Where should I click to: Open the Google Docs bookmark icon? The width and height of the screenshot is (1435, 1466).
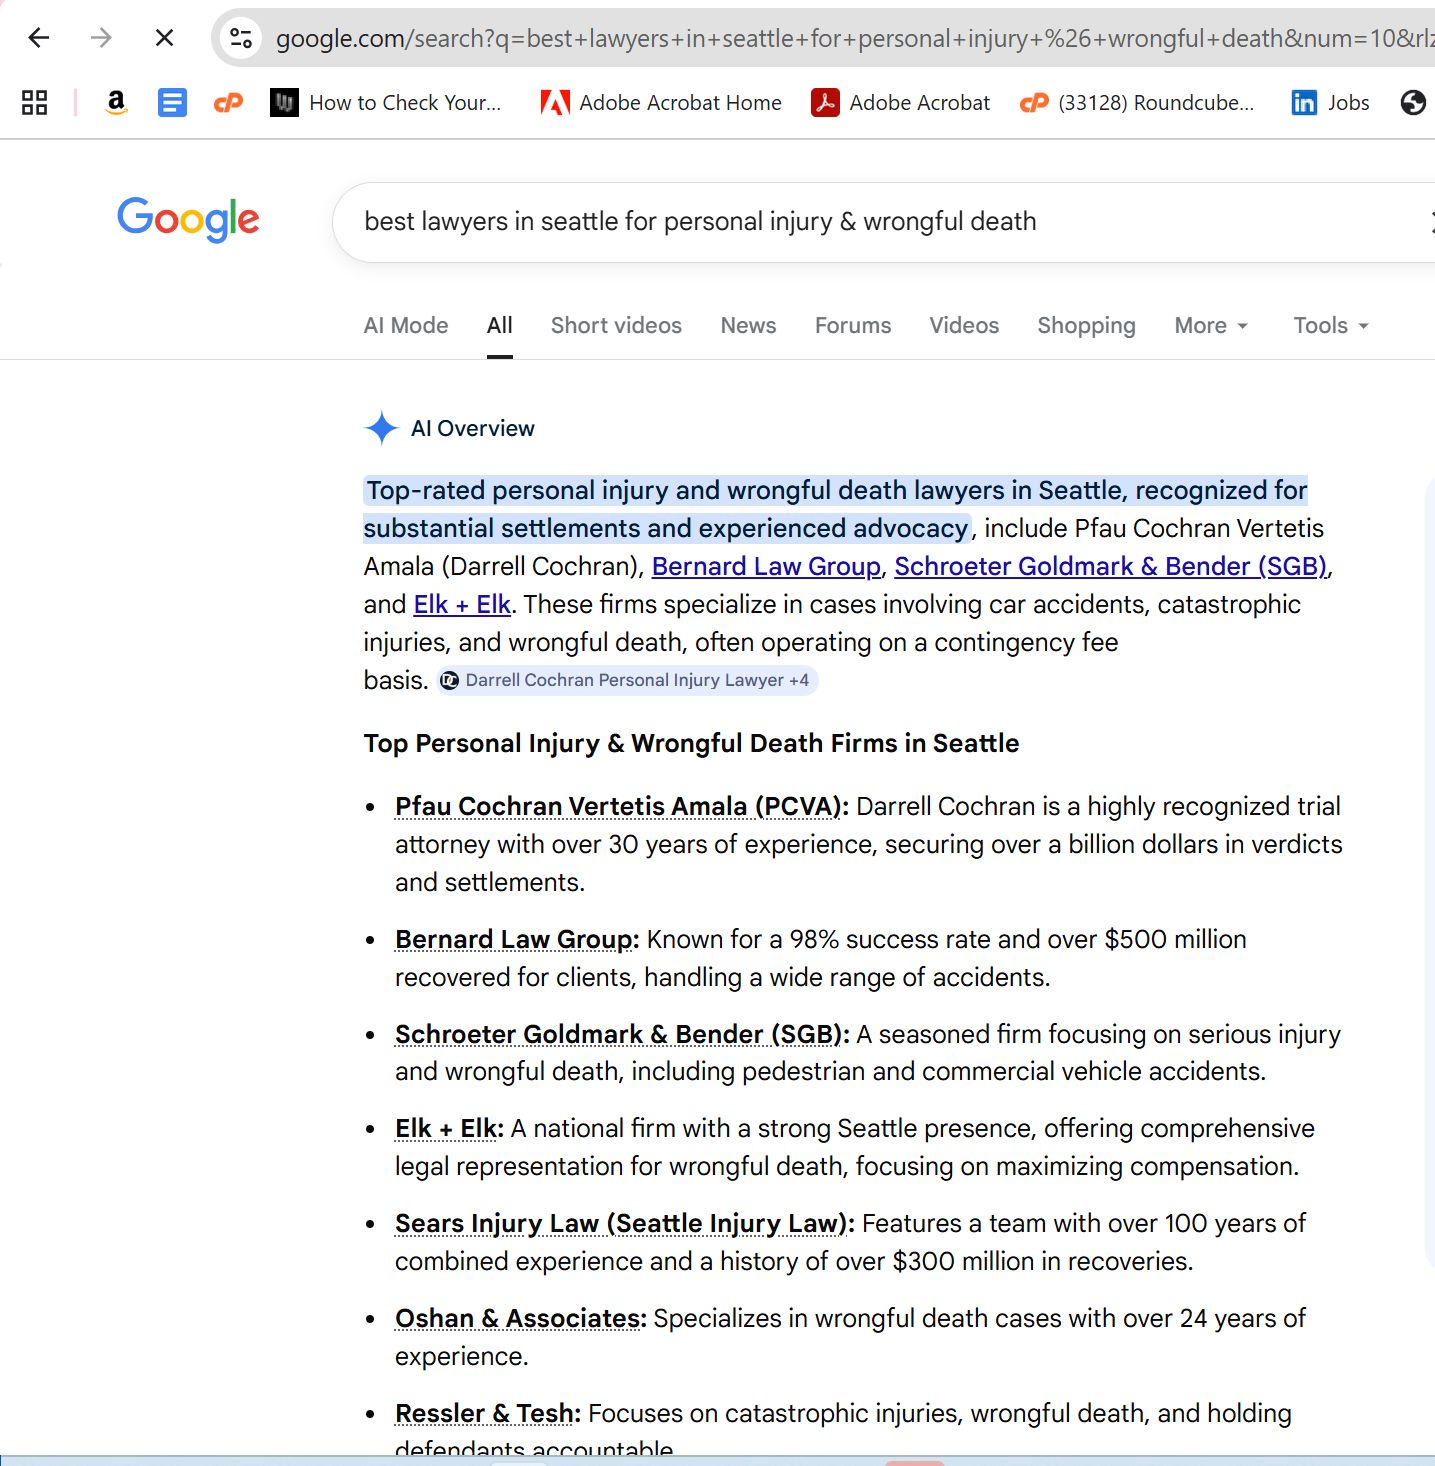coord(172,102)
